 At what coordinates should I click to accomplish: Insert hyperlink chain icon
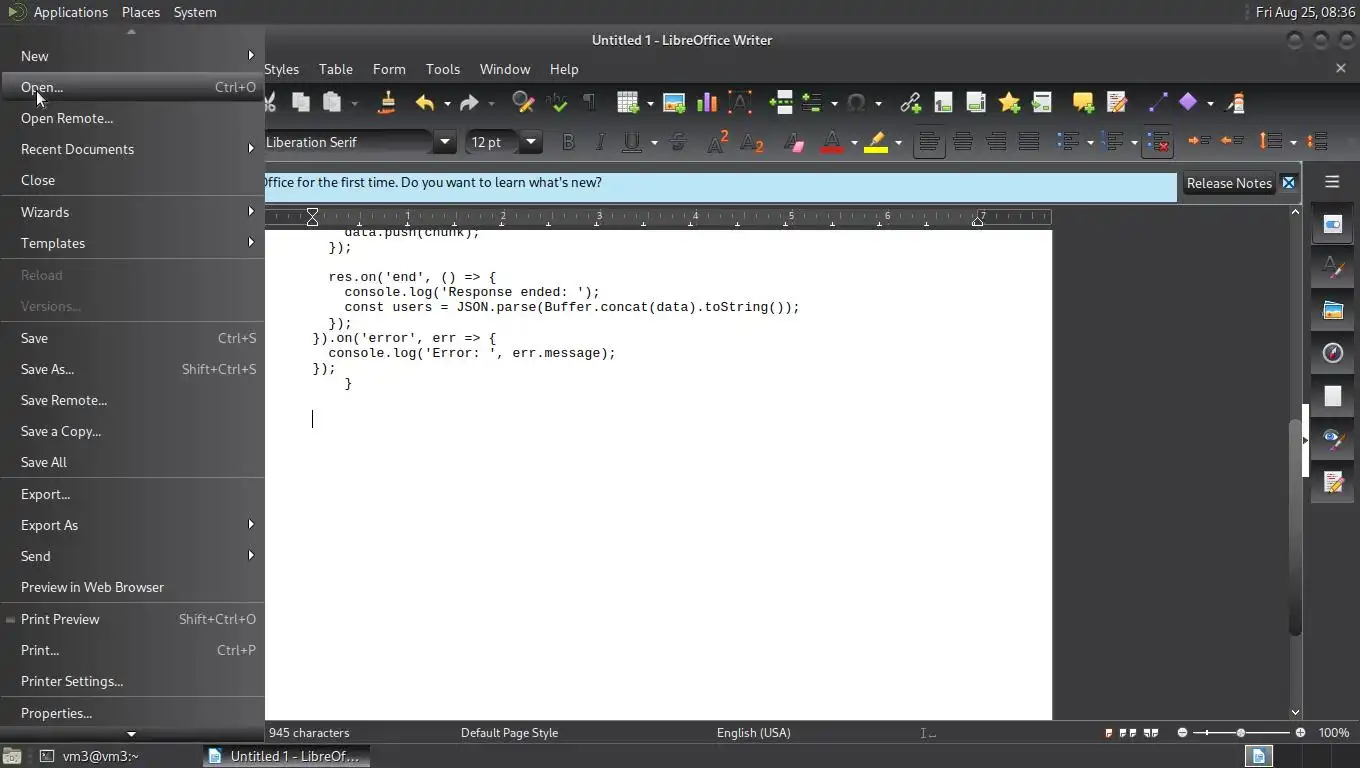pos(910,102)
